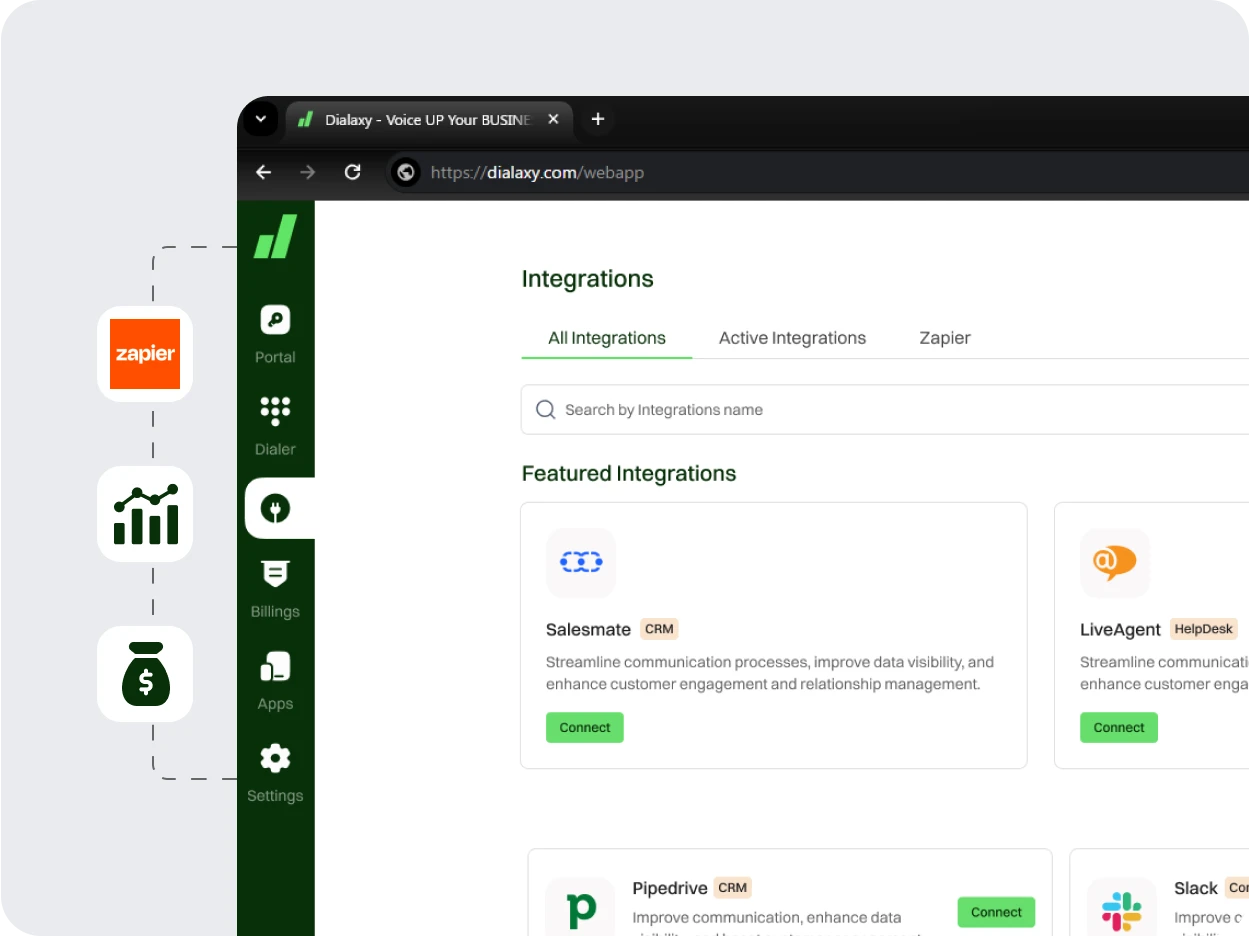Click the money bag tile
This screenshot has height=936, width=1249.
(x=145, y=674)
